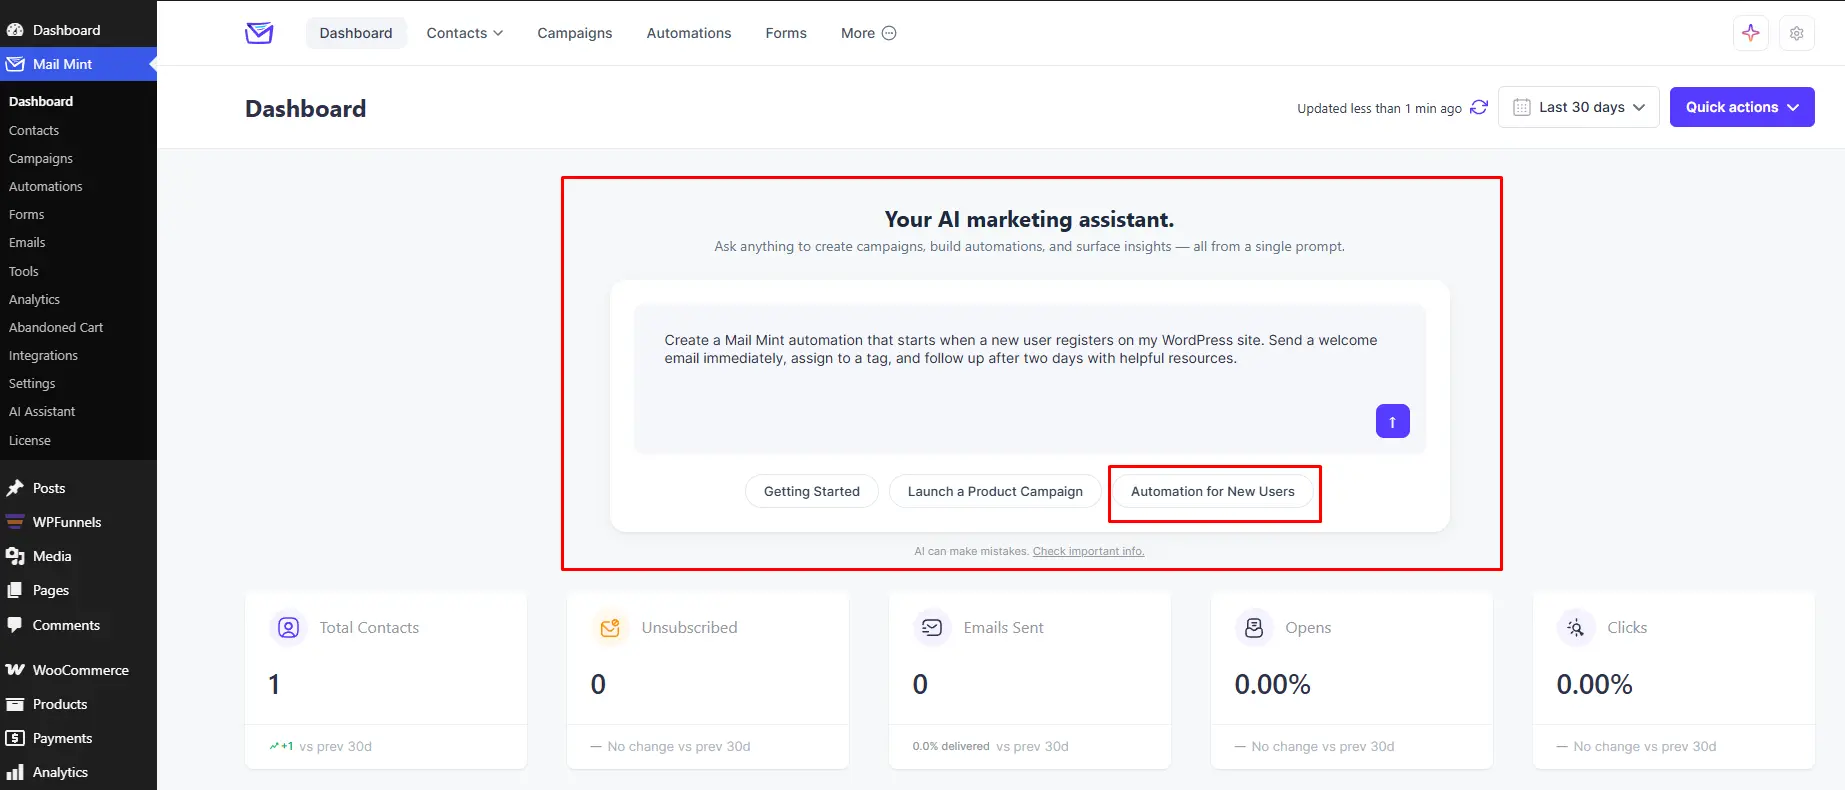Click the WordPress Dashboard gauge icon
1845x790 pixels.
click(x=15, y=30)
